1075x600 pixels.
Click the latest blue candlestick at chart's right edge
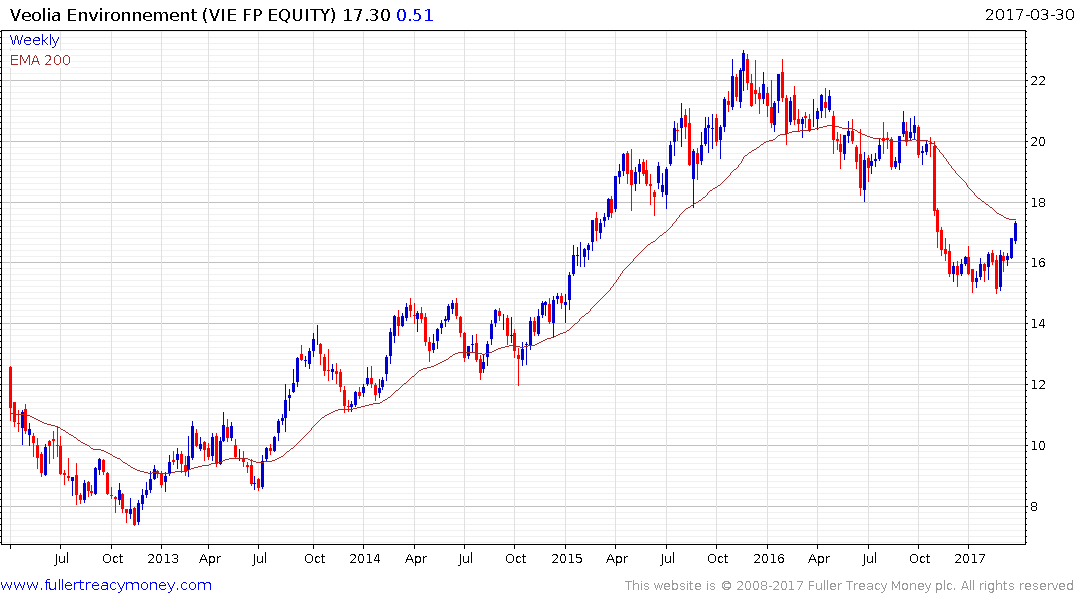tap(1016, 230)
